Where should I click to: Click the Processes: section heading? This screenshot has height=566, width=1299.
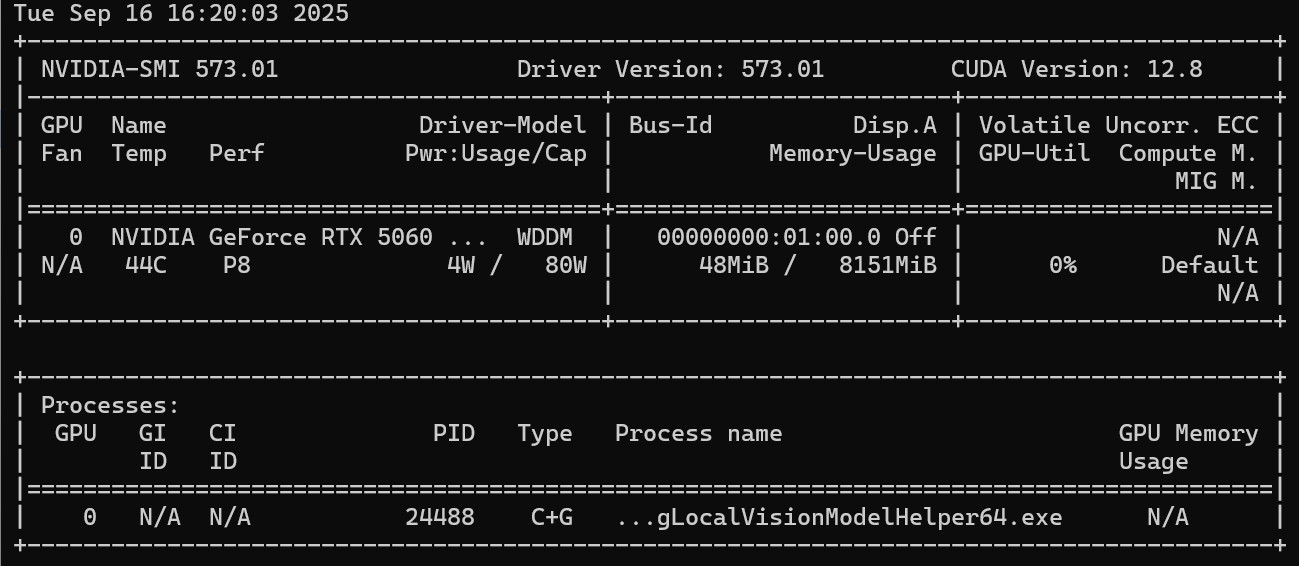(x=110, y=405)
